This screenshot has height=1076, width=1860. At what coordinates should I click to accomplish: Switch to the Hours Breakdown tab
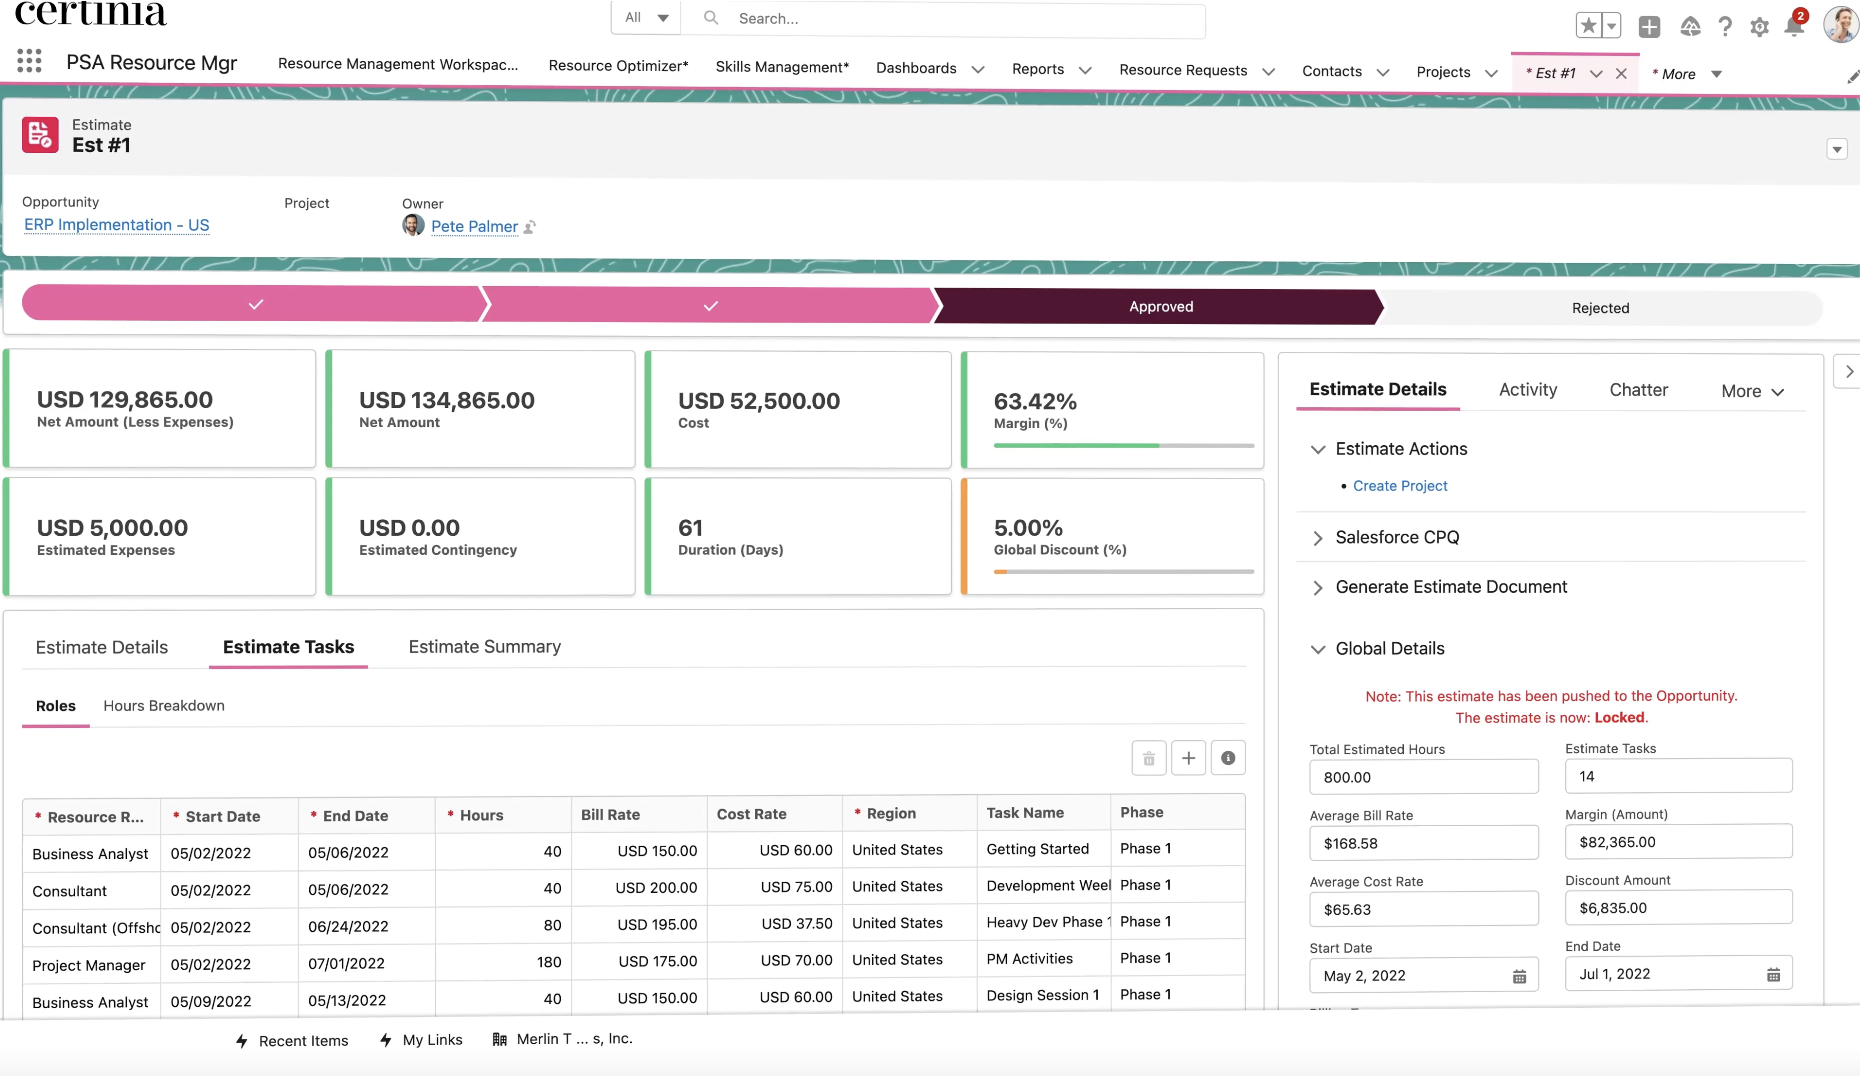pos(163,705)
